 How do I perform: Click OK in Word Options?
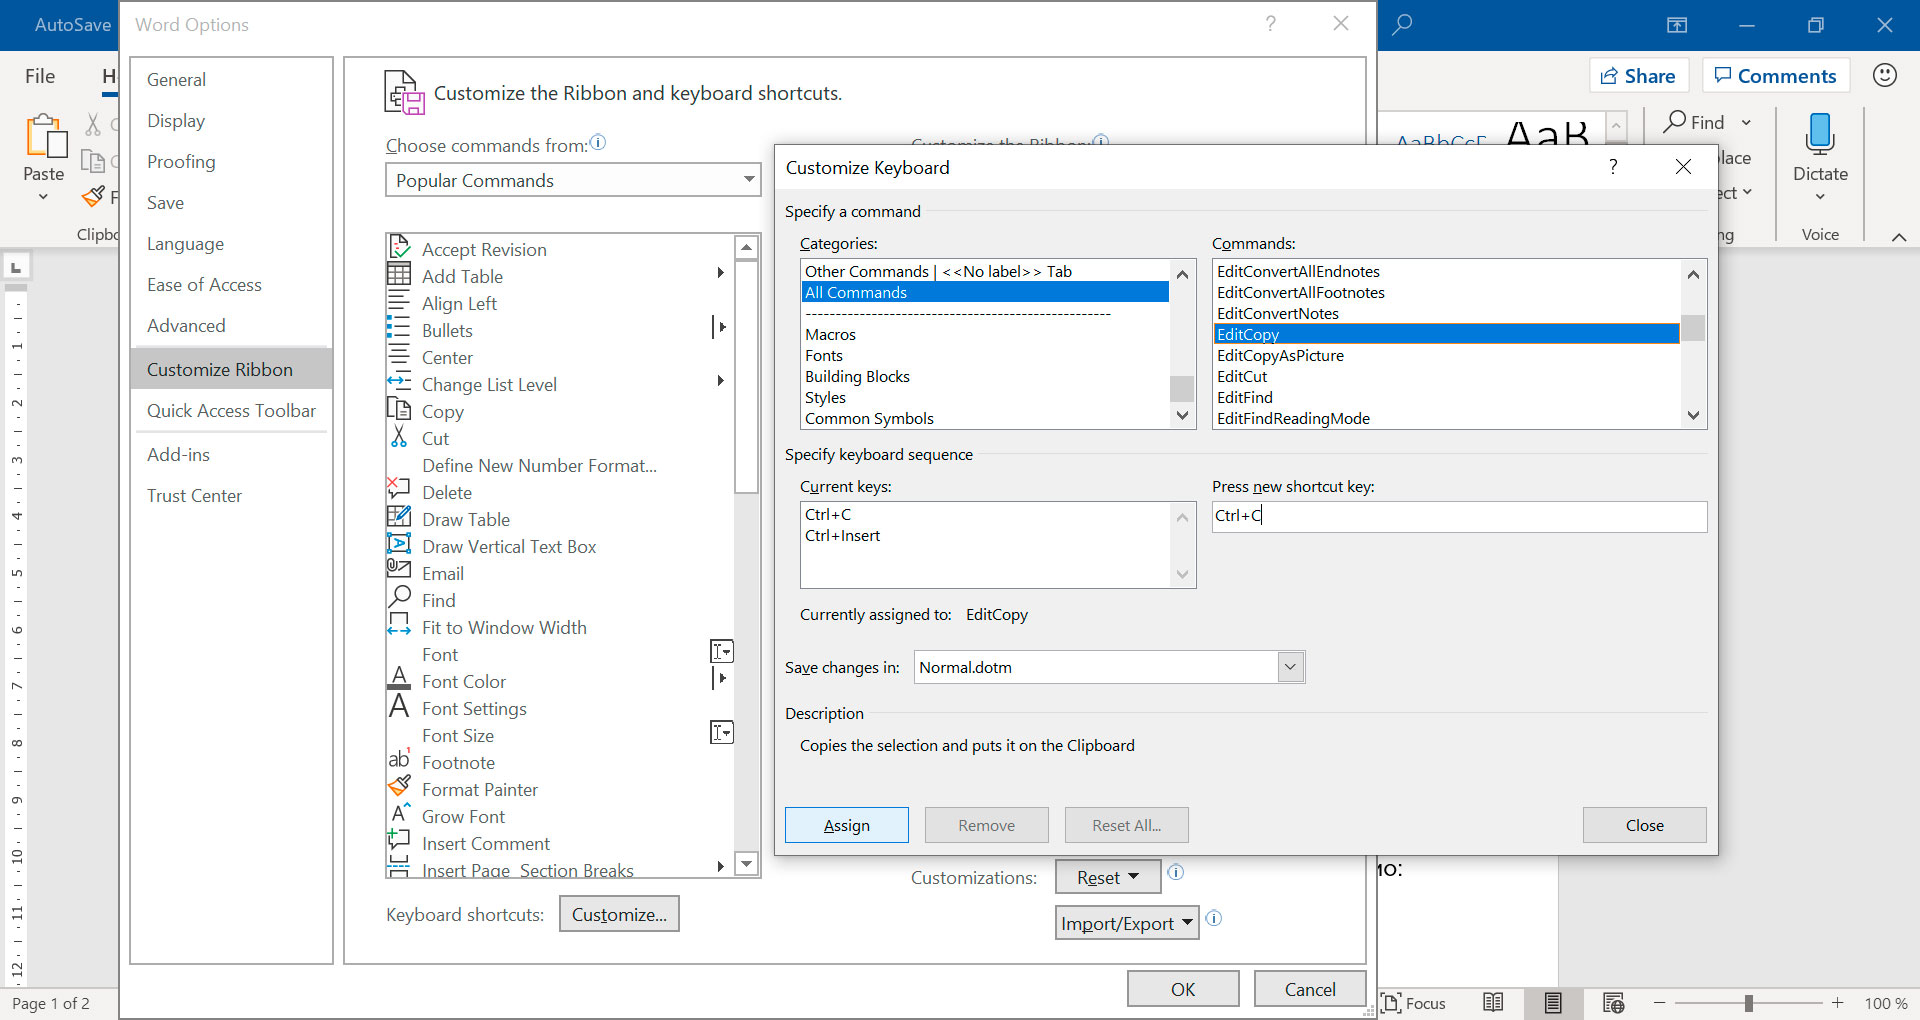pos(1183,989)
